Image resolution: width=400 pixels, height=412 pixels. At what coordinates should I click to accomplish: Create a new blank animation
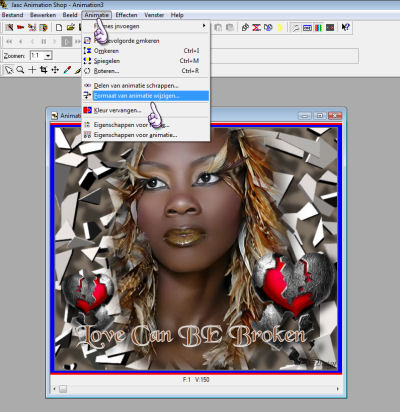point(59,27)
